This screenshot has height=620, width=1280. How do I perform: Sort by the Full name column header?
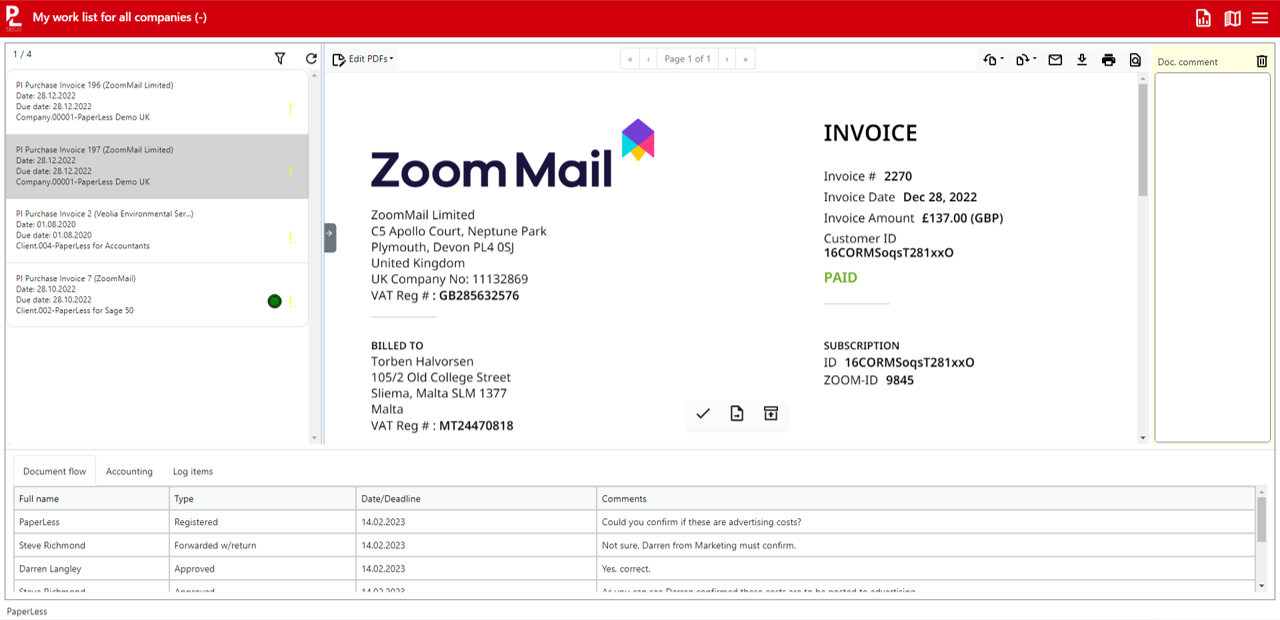(x=92, y=498)
